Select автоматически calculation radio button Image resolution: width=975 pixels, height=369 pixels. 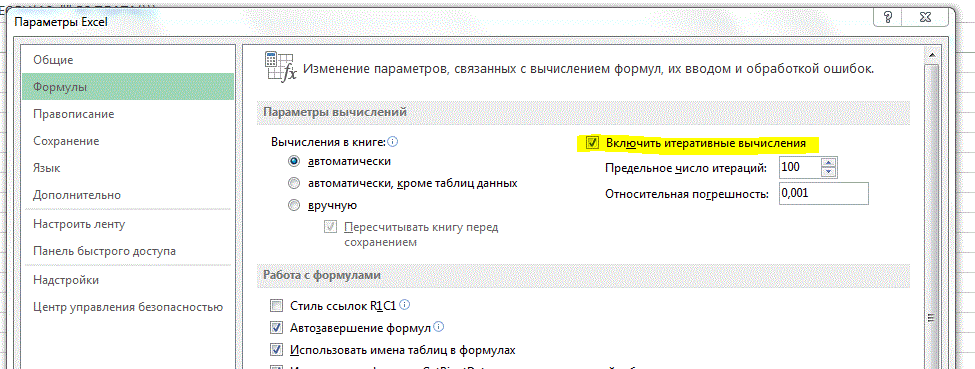(x=293, y=161)
